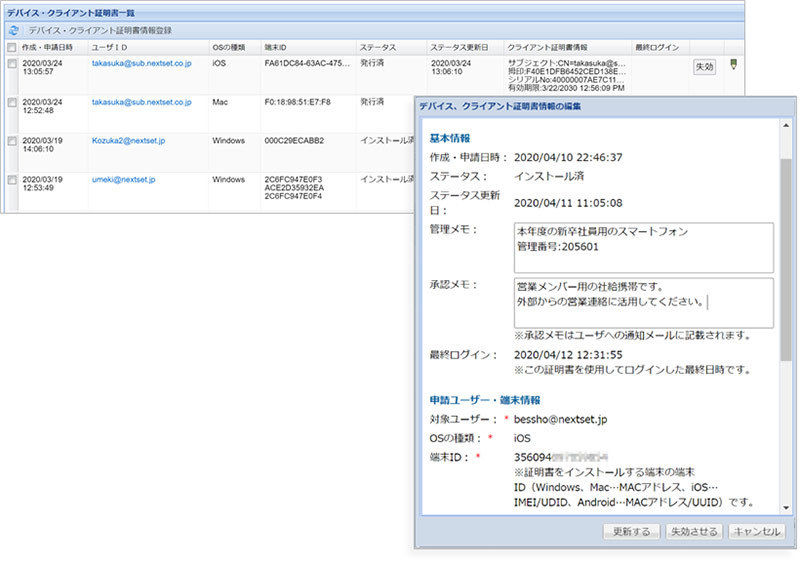Open デバイス・クライアント証明書情報登録 in toolbar
The height and width of the screenshot is (565, 800).
[99, 31]
